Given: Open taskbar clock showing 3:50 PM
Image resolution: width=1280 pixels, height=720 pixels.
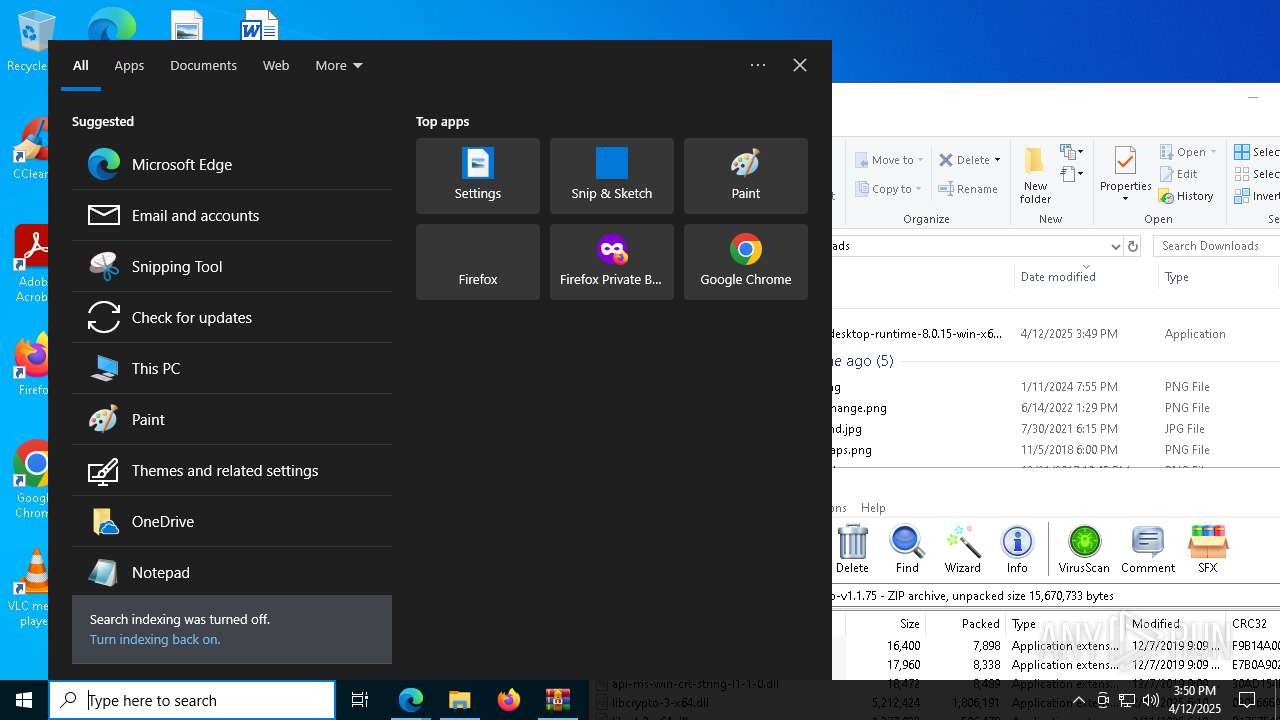Looking at the screenshot, I should pos(1195,700).
